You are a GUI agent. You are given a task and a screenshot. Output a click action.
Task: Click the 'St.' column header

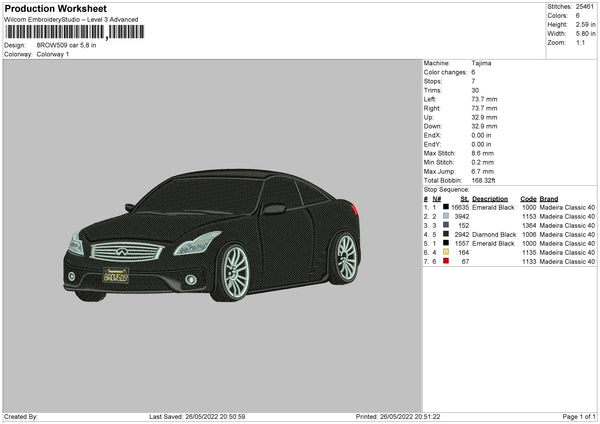coord(465,199)
